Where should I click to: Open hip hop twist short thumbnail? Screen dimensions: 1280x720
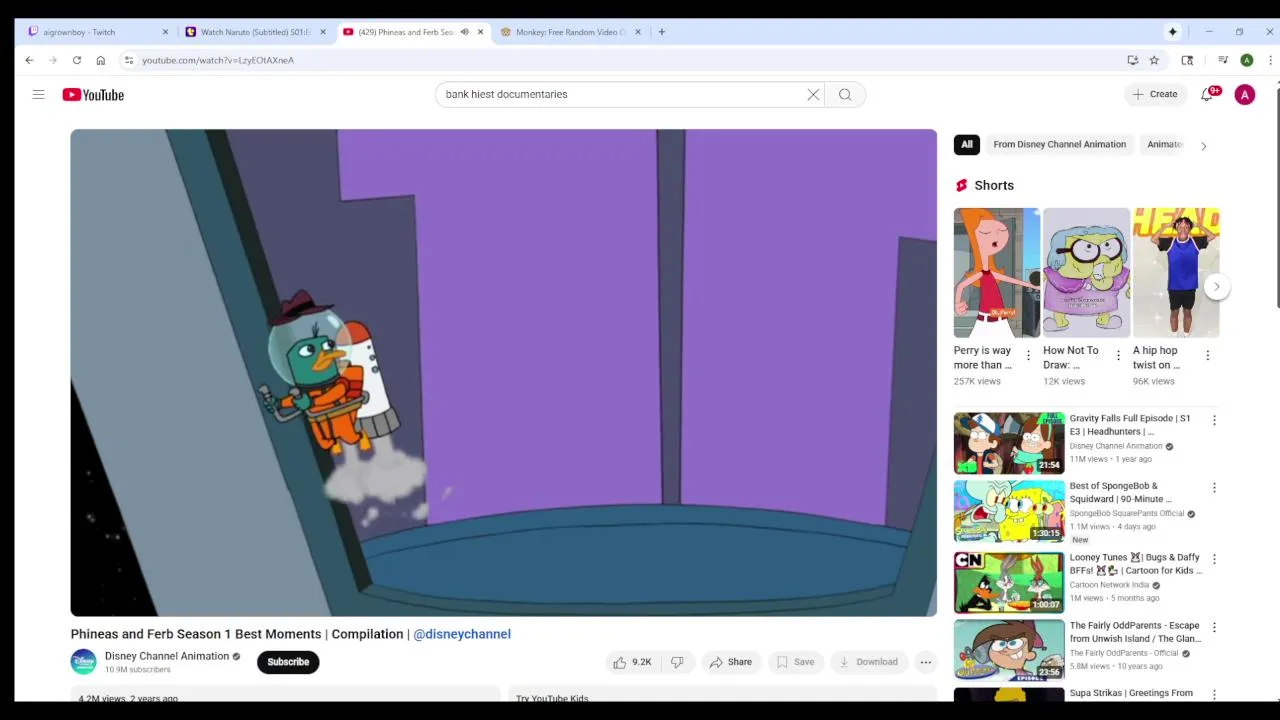(1176, 273)
